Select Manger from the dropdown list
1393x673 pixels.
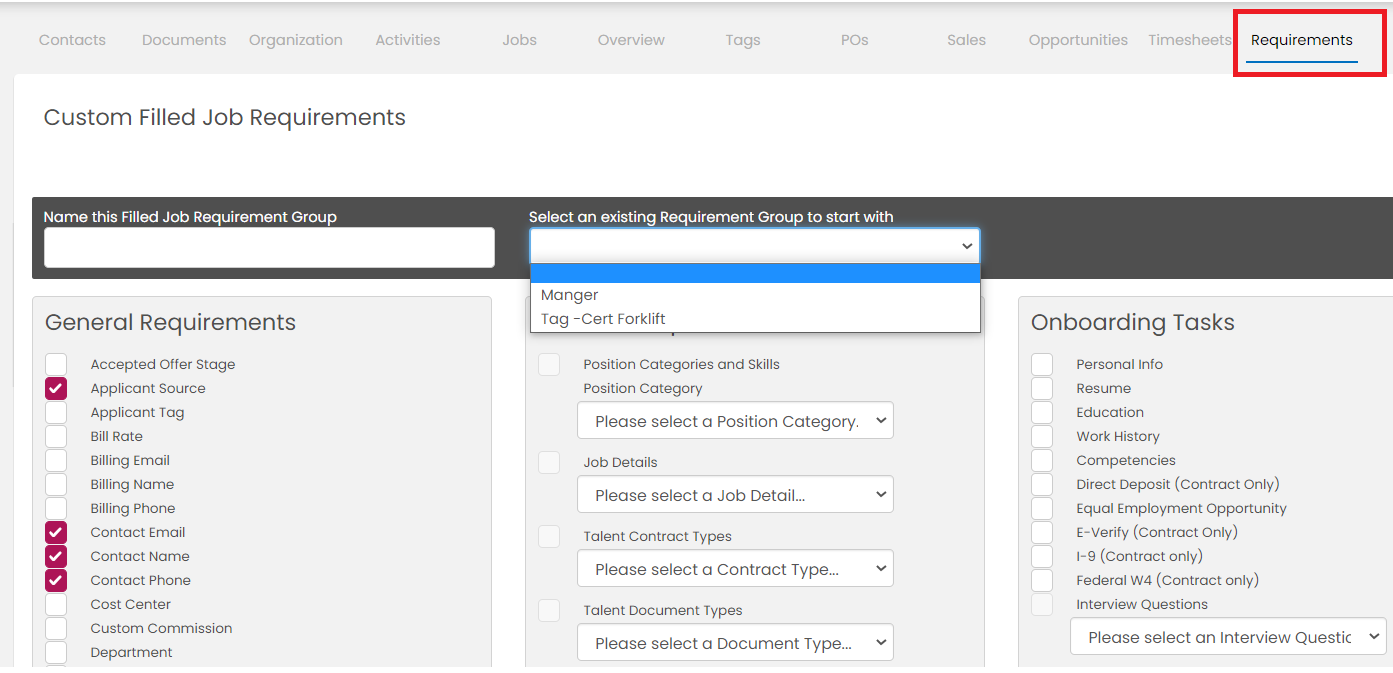[x=570, y=295]
